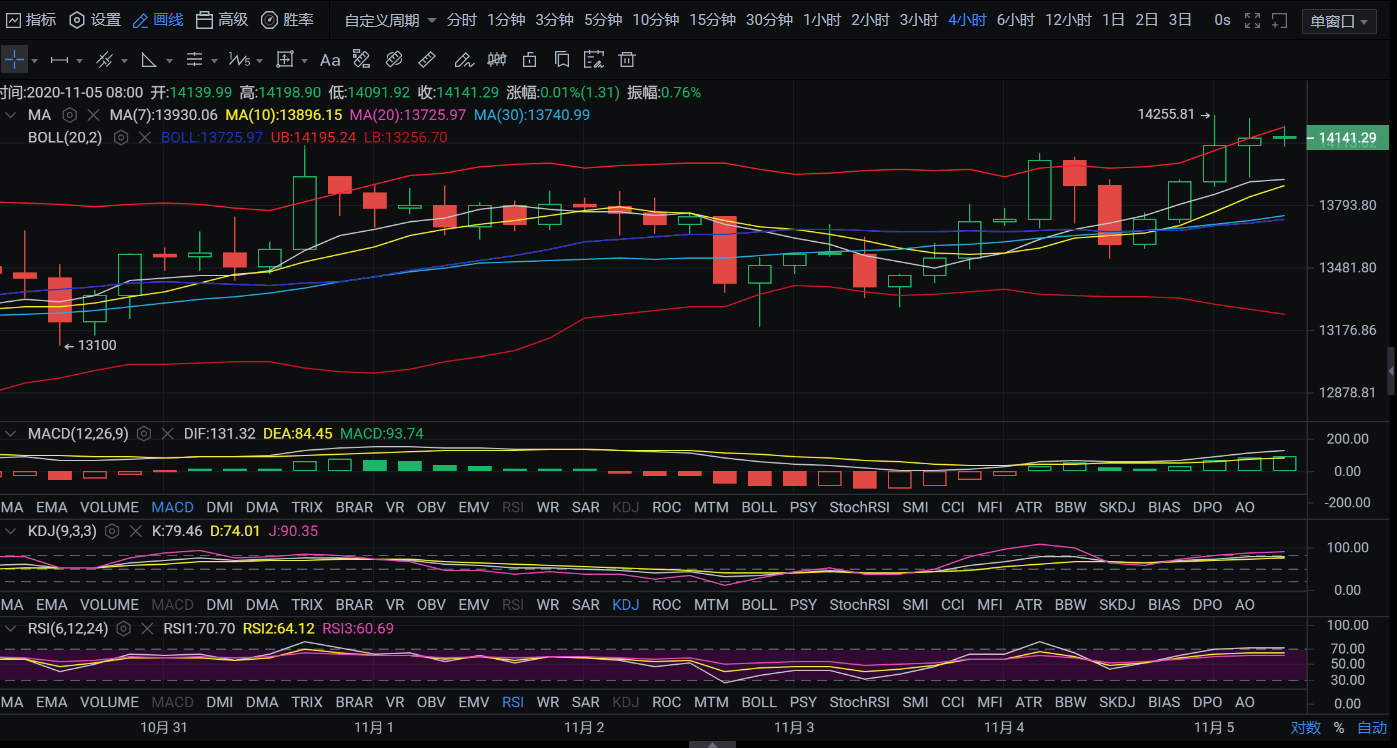Switch to the 15分钟 timeframe

click(712, 20)
